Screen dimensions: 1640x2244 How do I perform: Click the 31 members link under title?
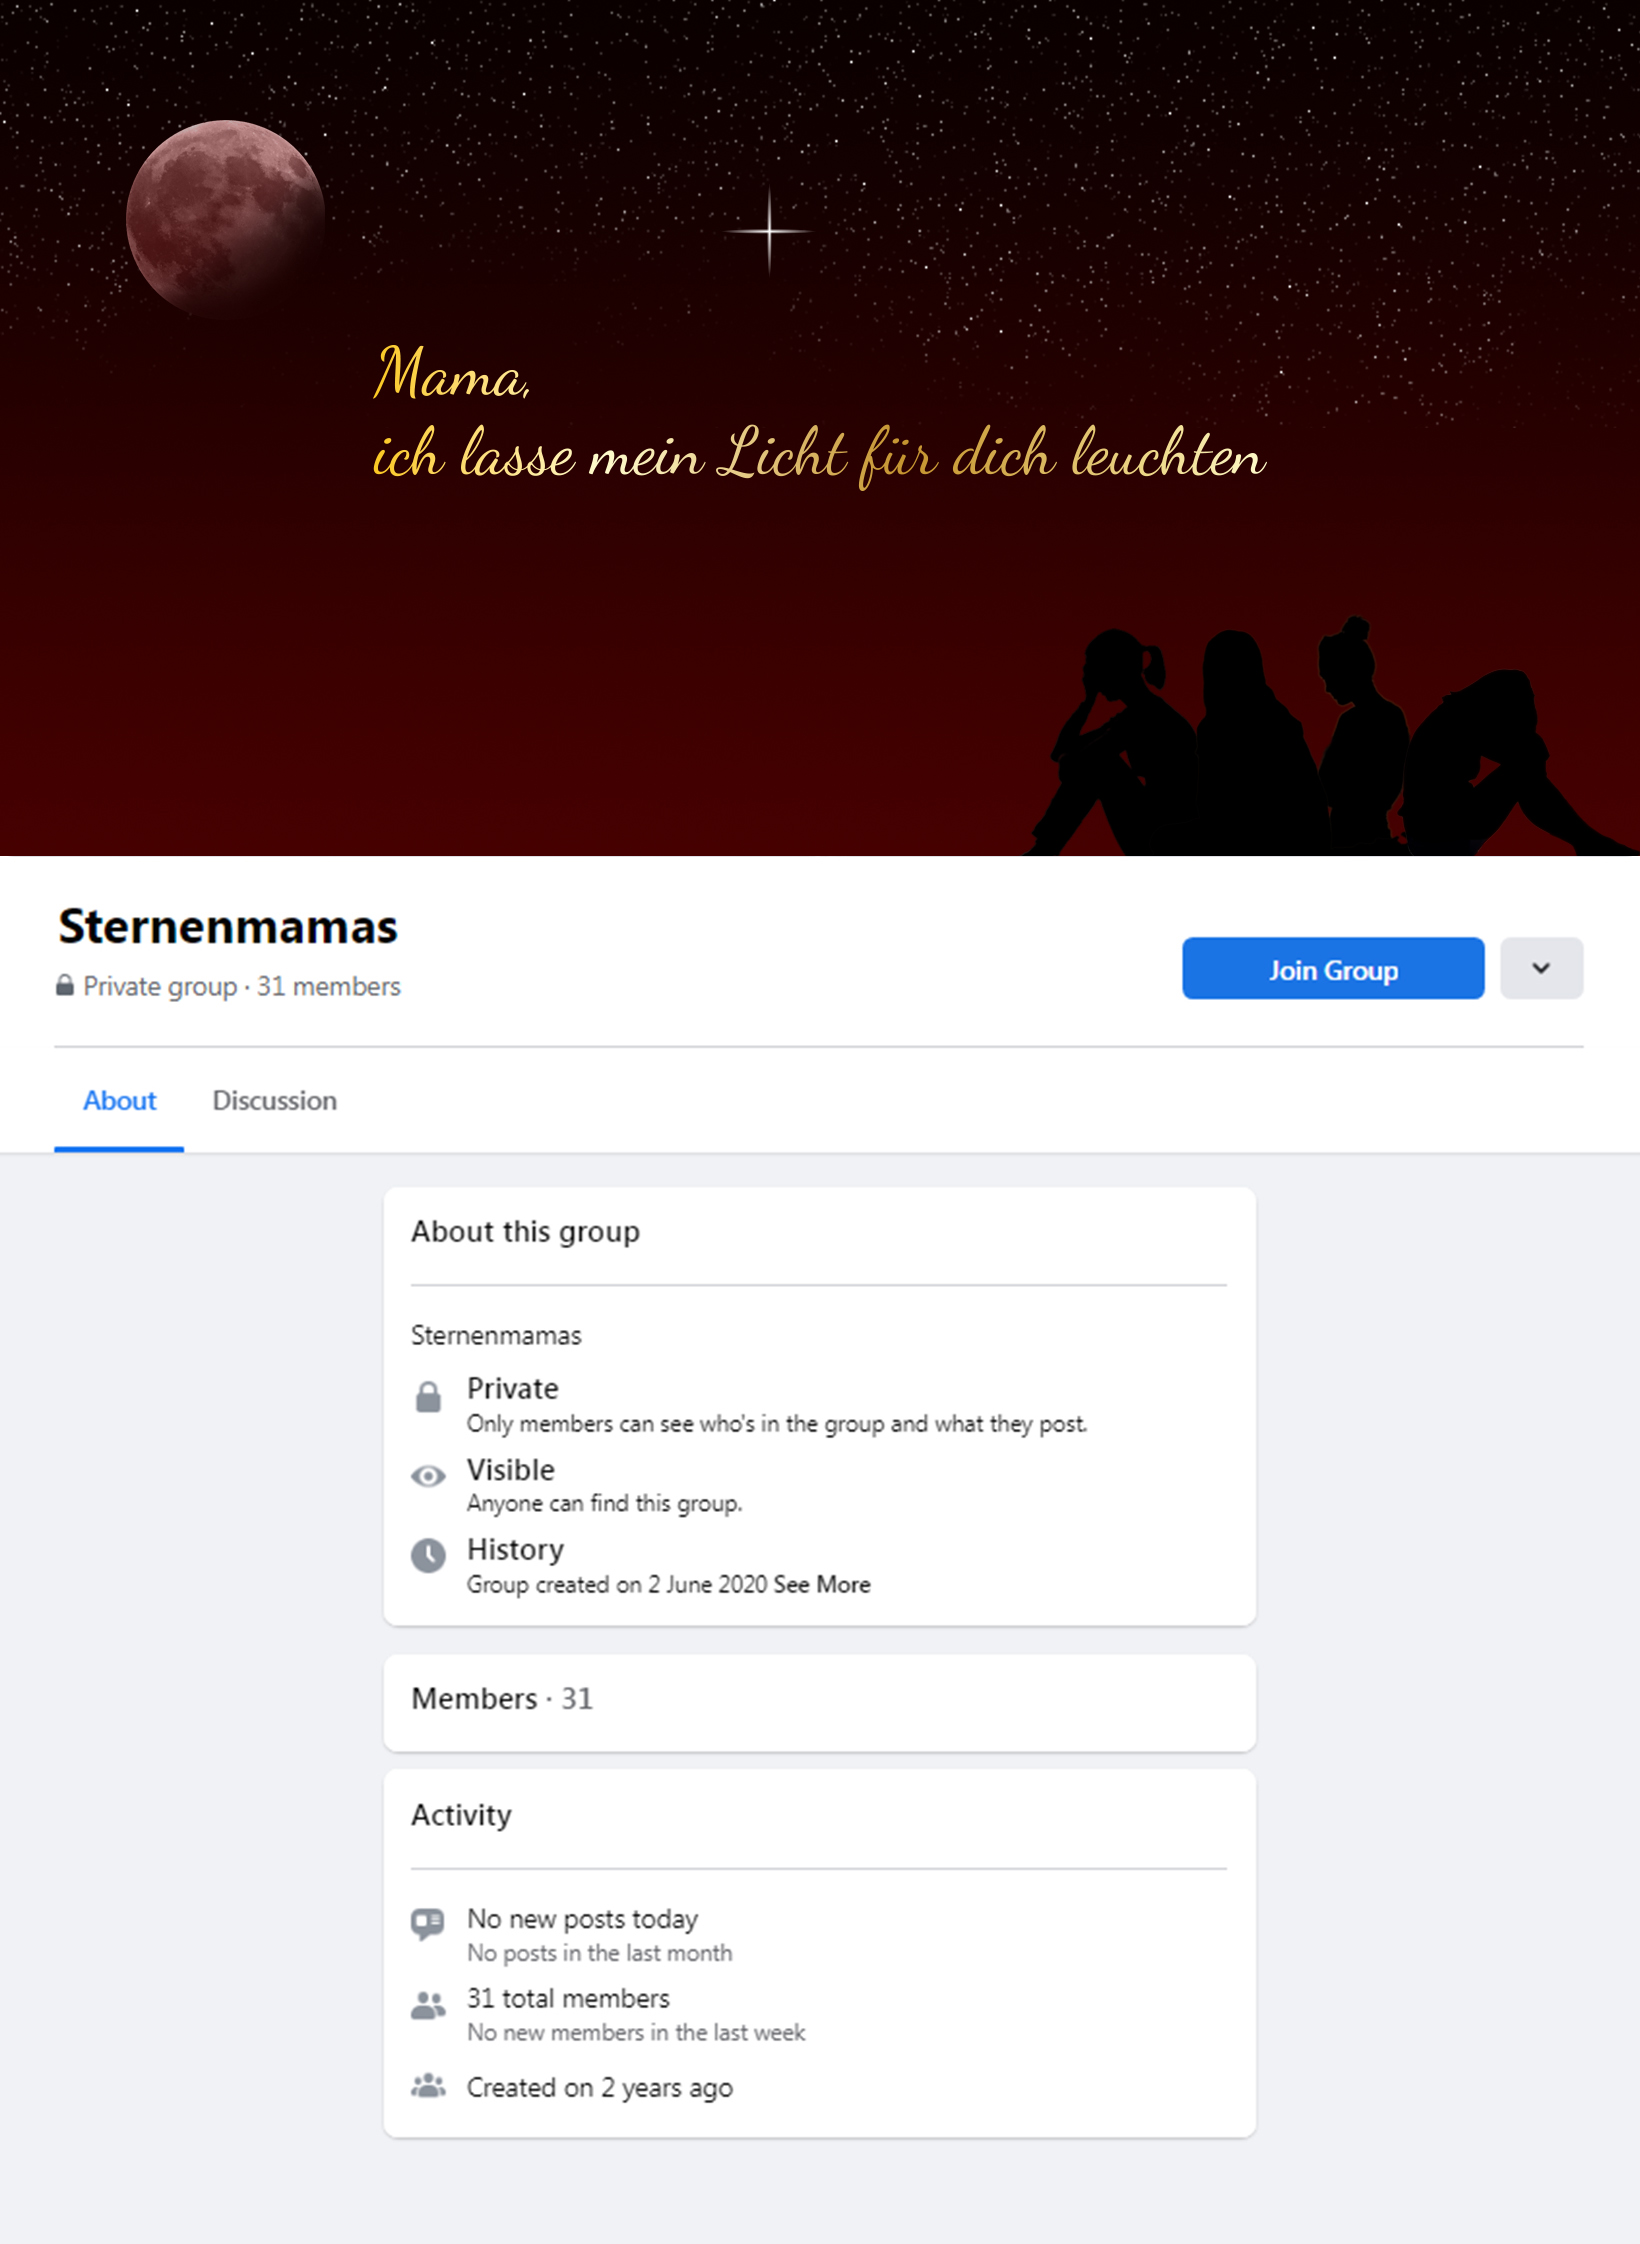(329, 986)
